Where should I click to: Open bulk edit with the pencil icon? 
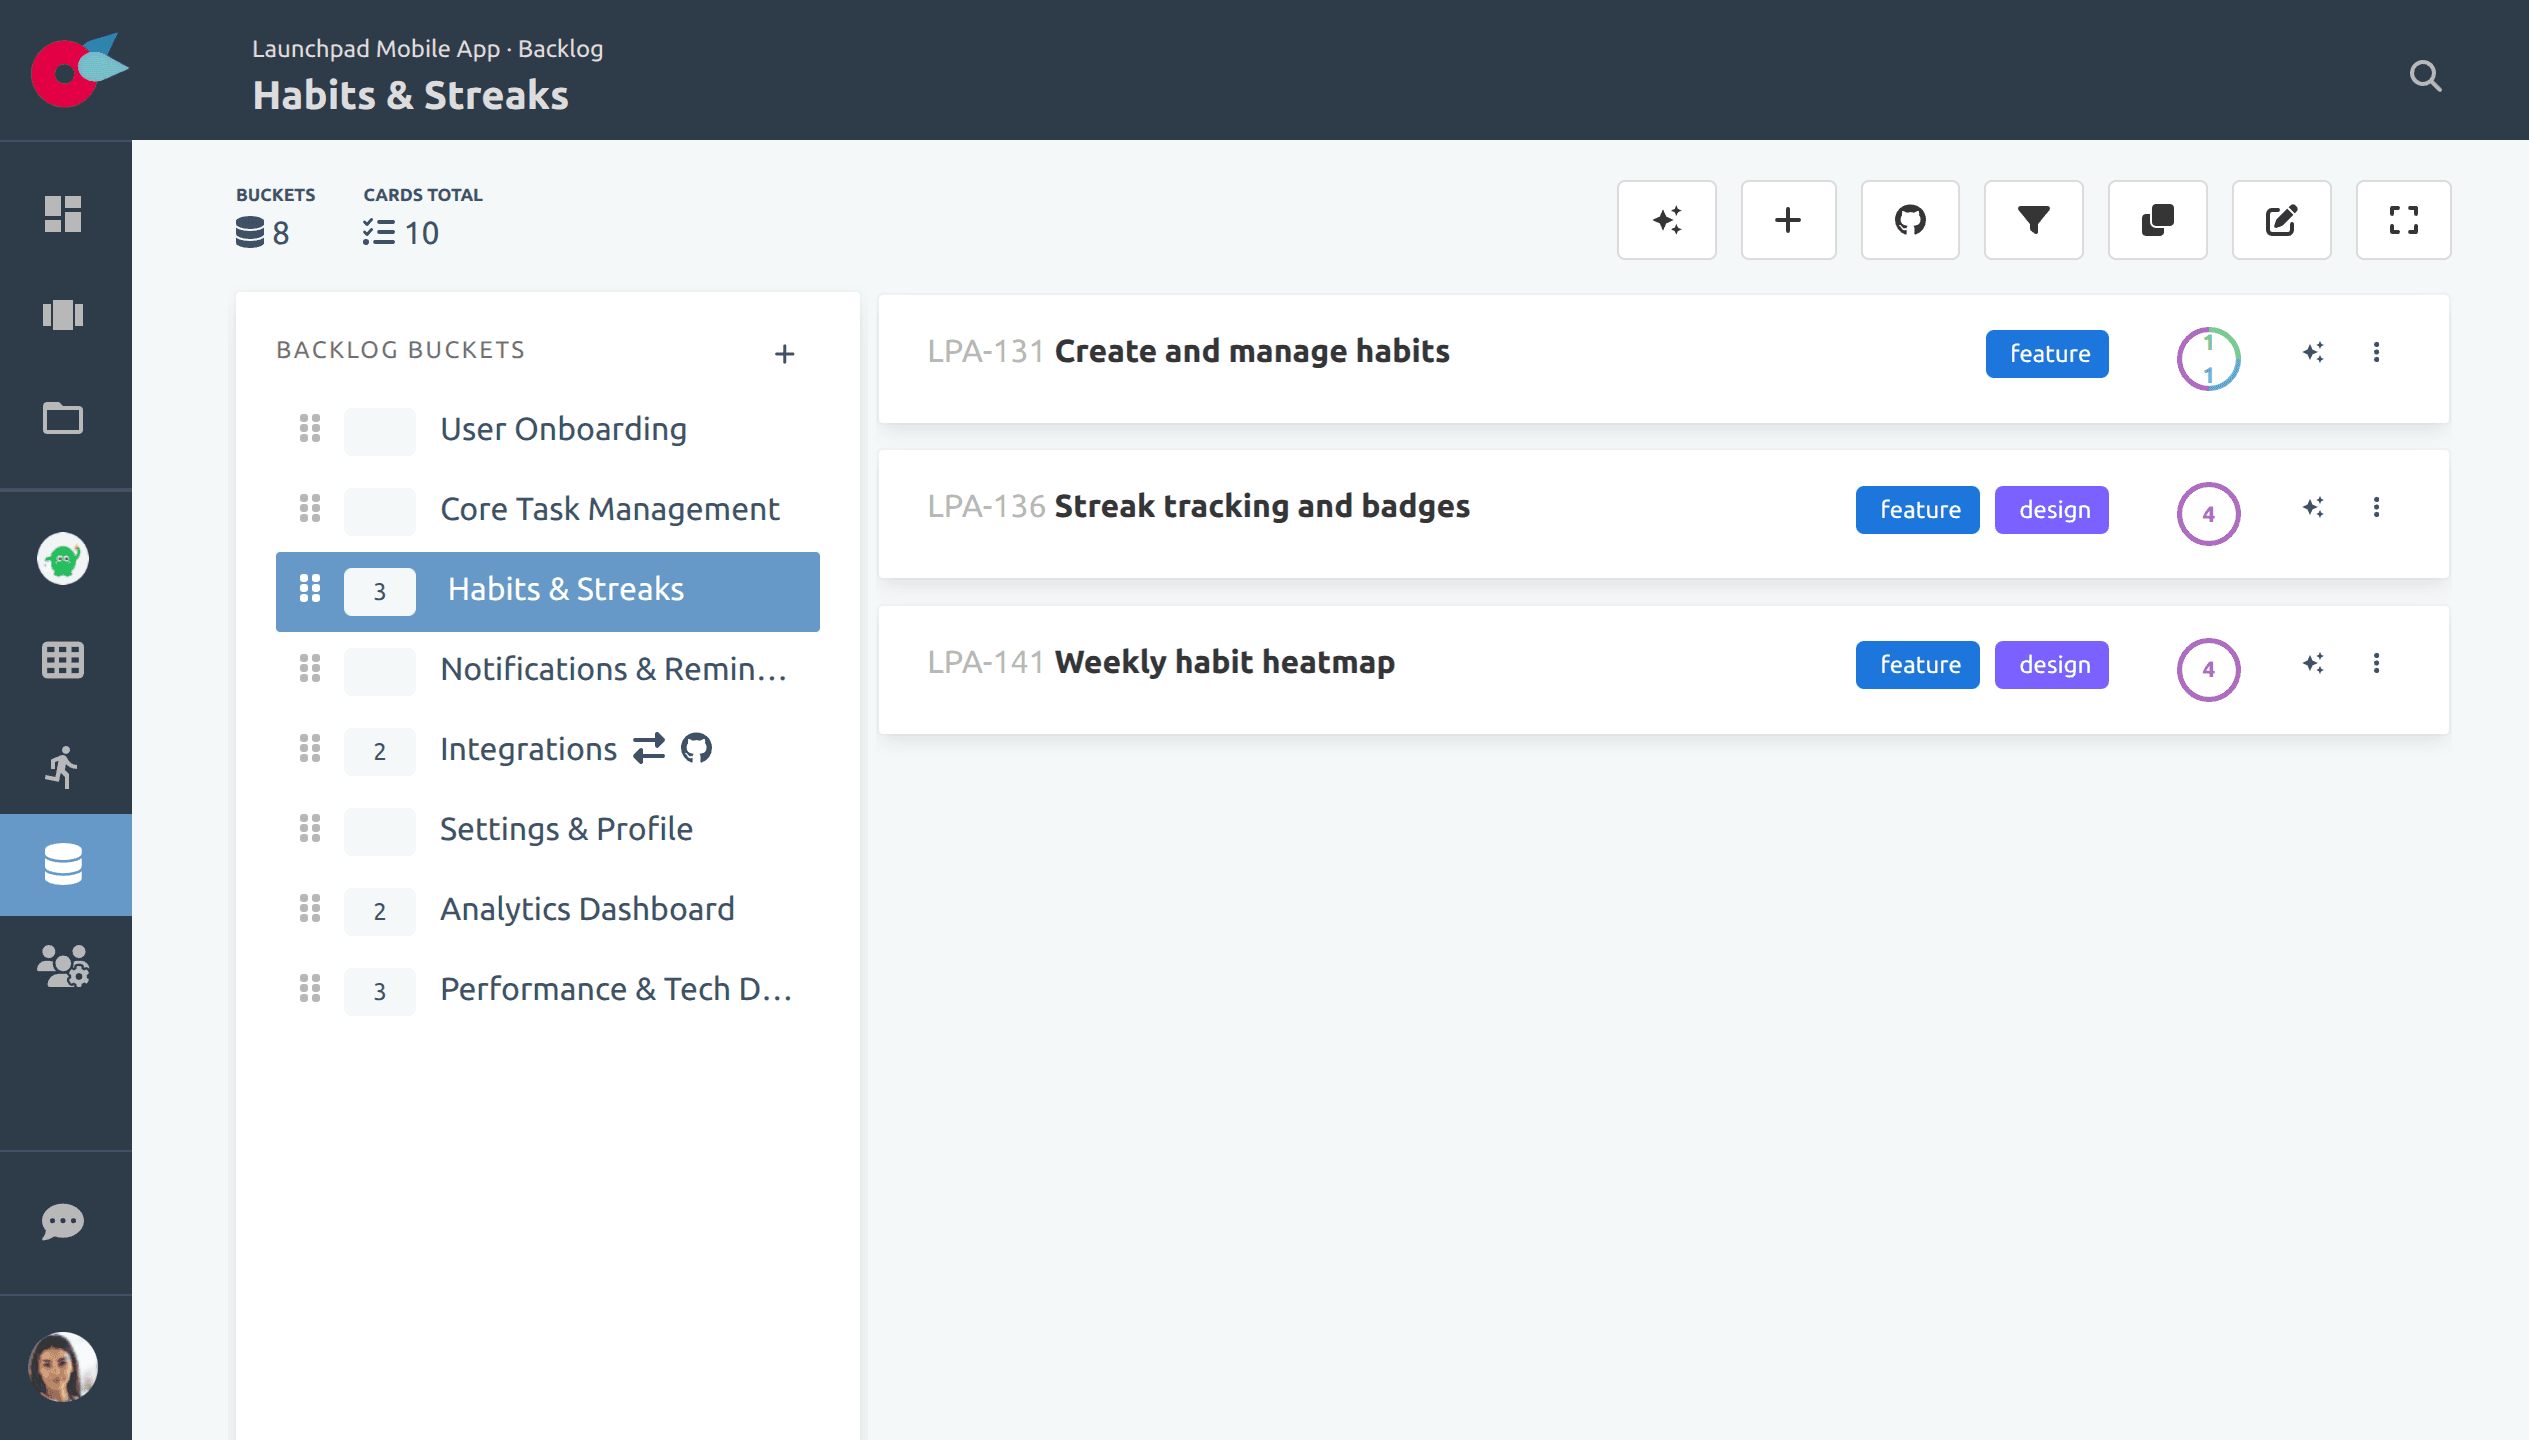[x=2281, y=220]
